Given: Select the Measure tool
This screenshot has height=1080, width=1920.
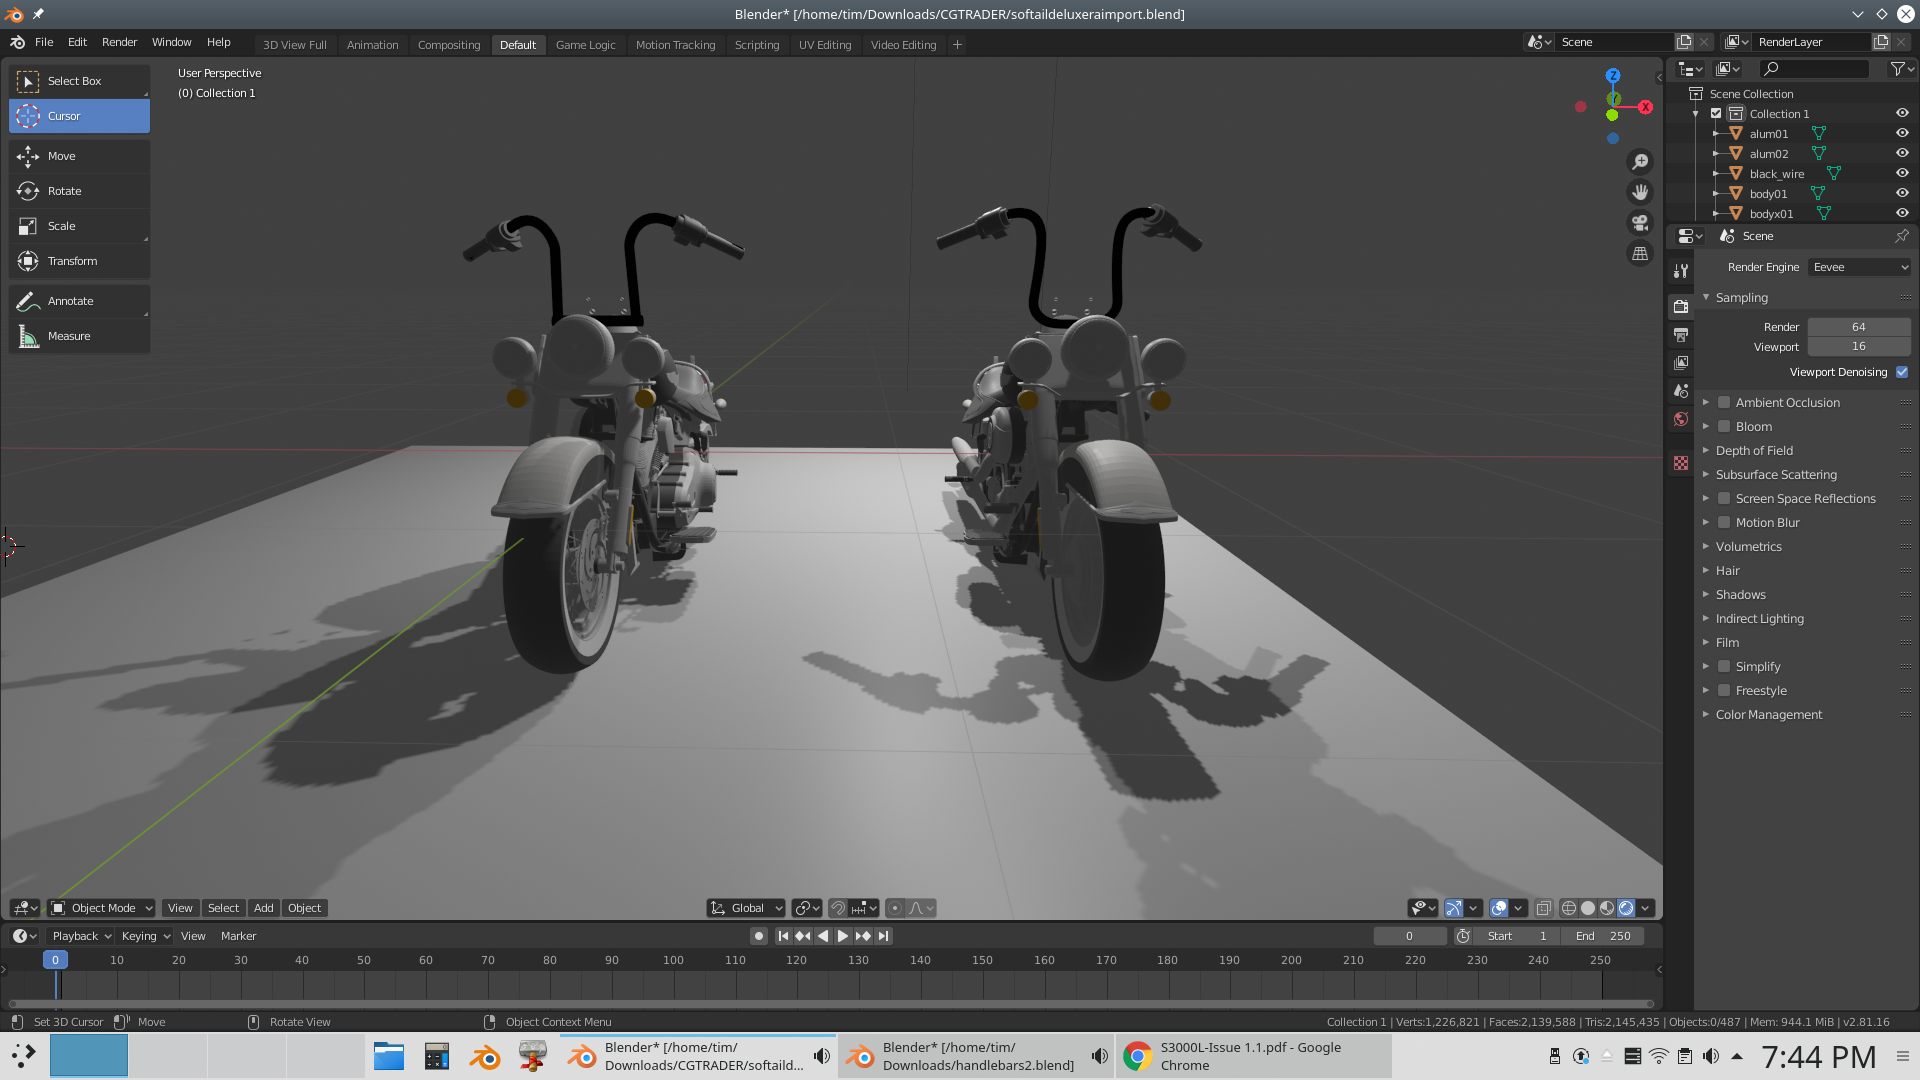Looking at the screenshot, I should click(68, 336).
